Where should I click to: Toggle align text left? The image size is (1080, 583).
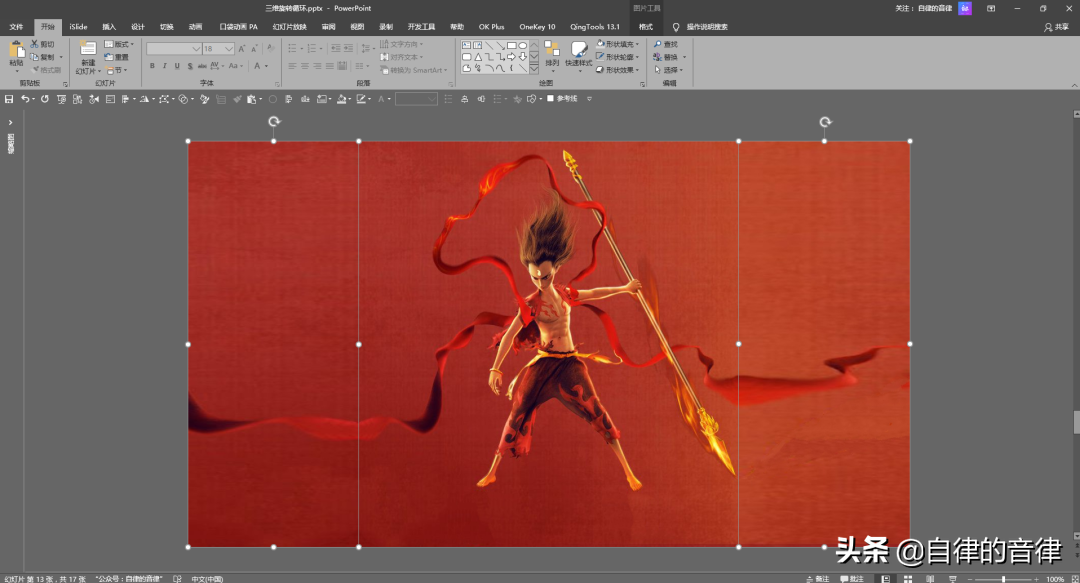point(292,66)
